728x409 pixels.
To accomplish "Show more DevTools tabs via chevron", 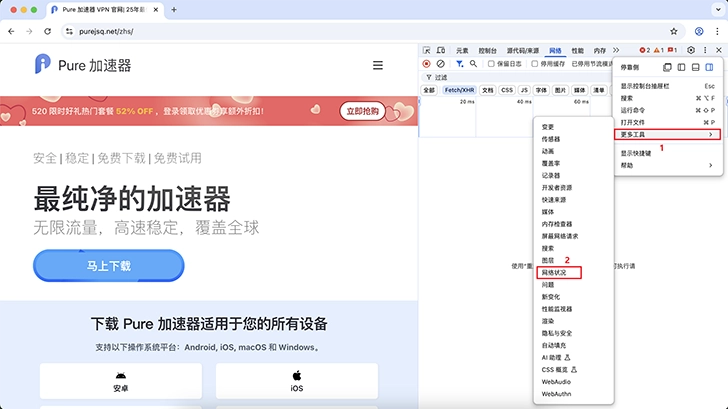I will (616, 50).
